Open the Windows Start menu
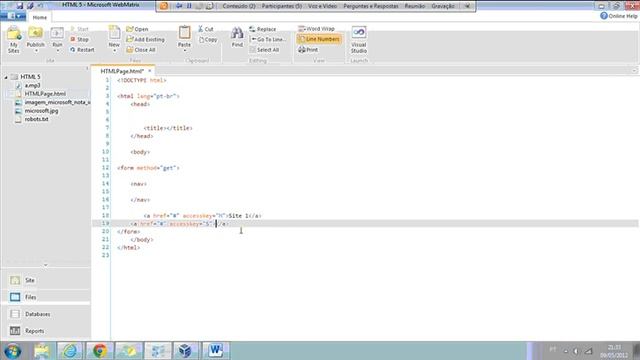This screenshot has width=640, height=360. coord(13,351)
